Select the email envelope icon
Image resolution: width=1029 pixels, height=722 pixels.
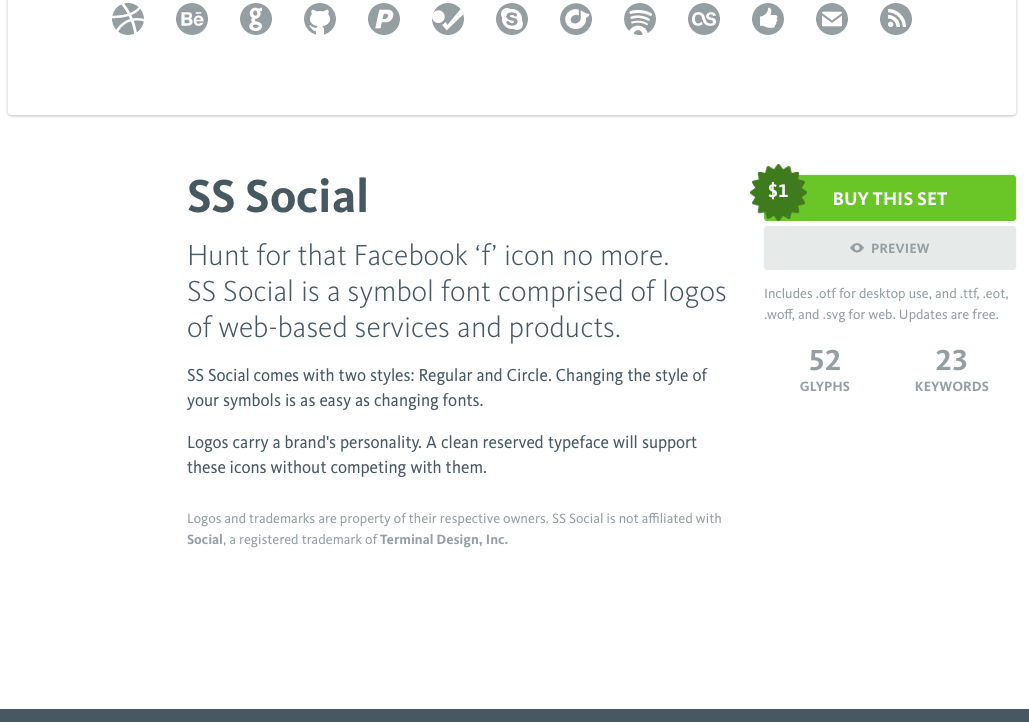click(832, 19)
